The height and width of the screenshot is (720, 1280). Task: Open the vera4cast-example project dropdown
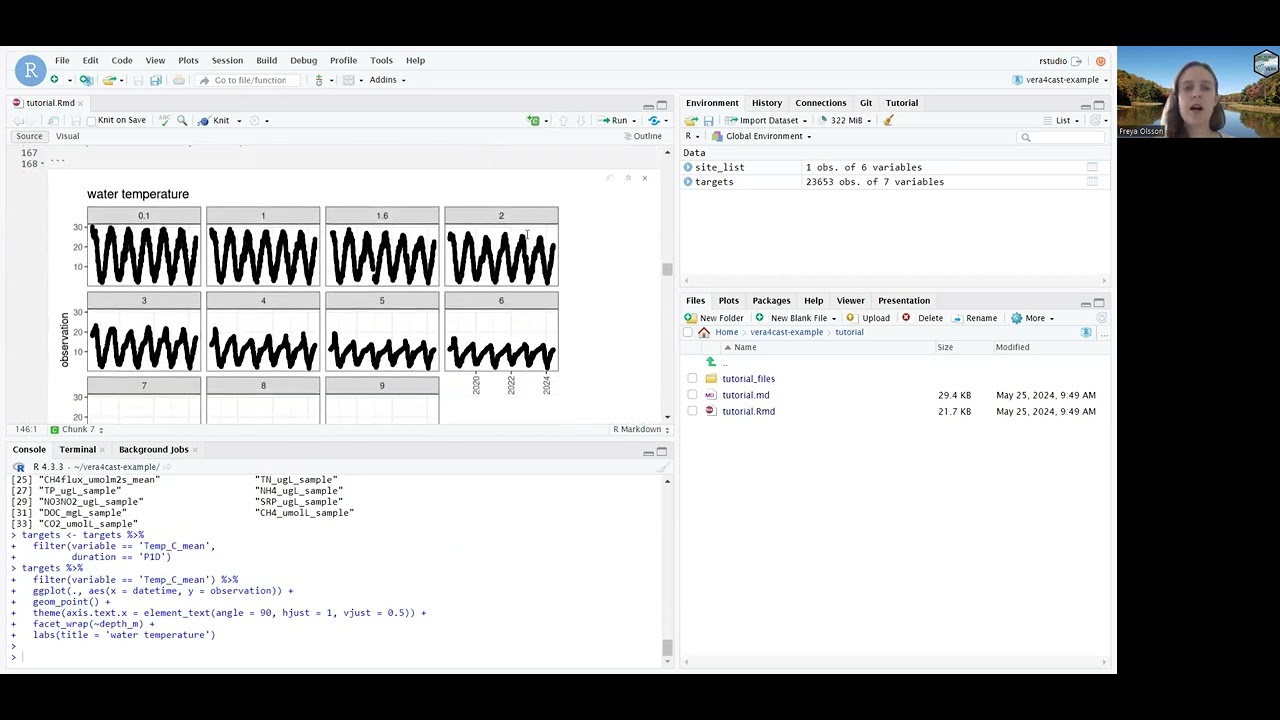point(1061,80)
